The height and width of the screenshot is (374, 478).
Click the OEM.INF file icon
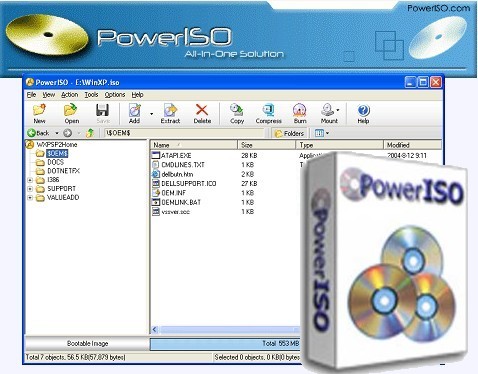(x=156, y=193)
